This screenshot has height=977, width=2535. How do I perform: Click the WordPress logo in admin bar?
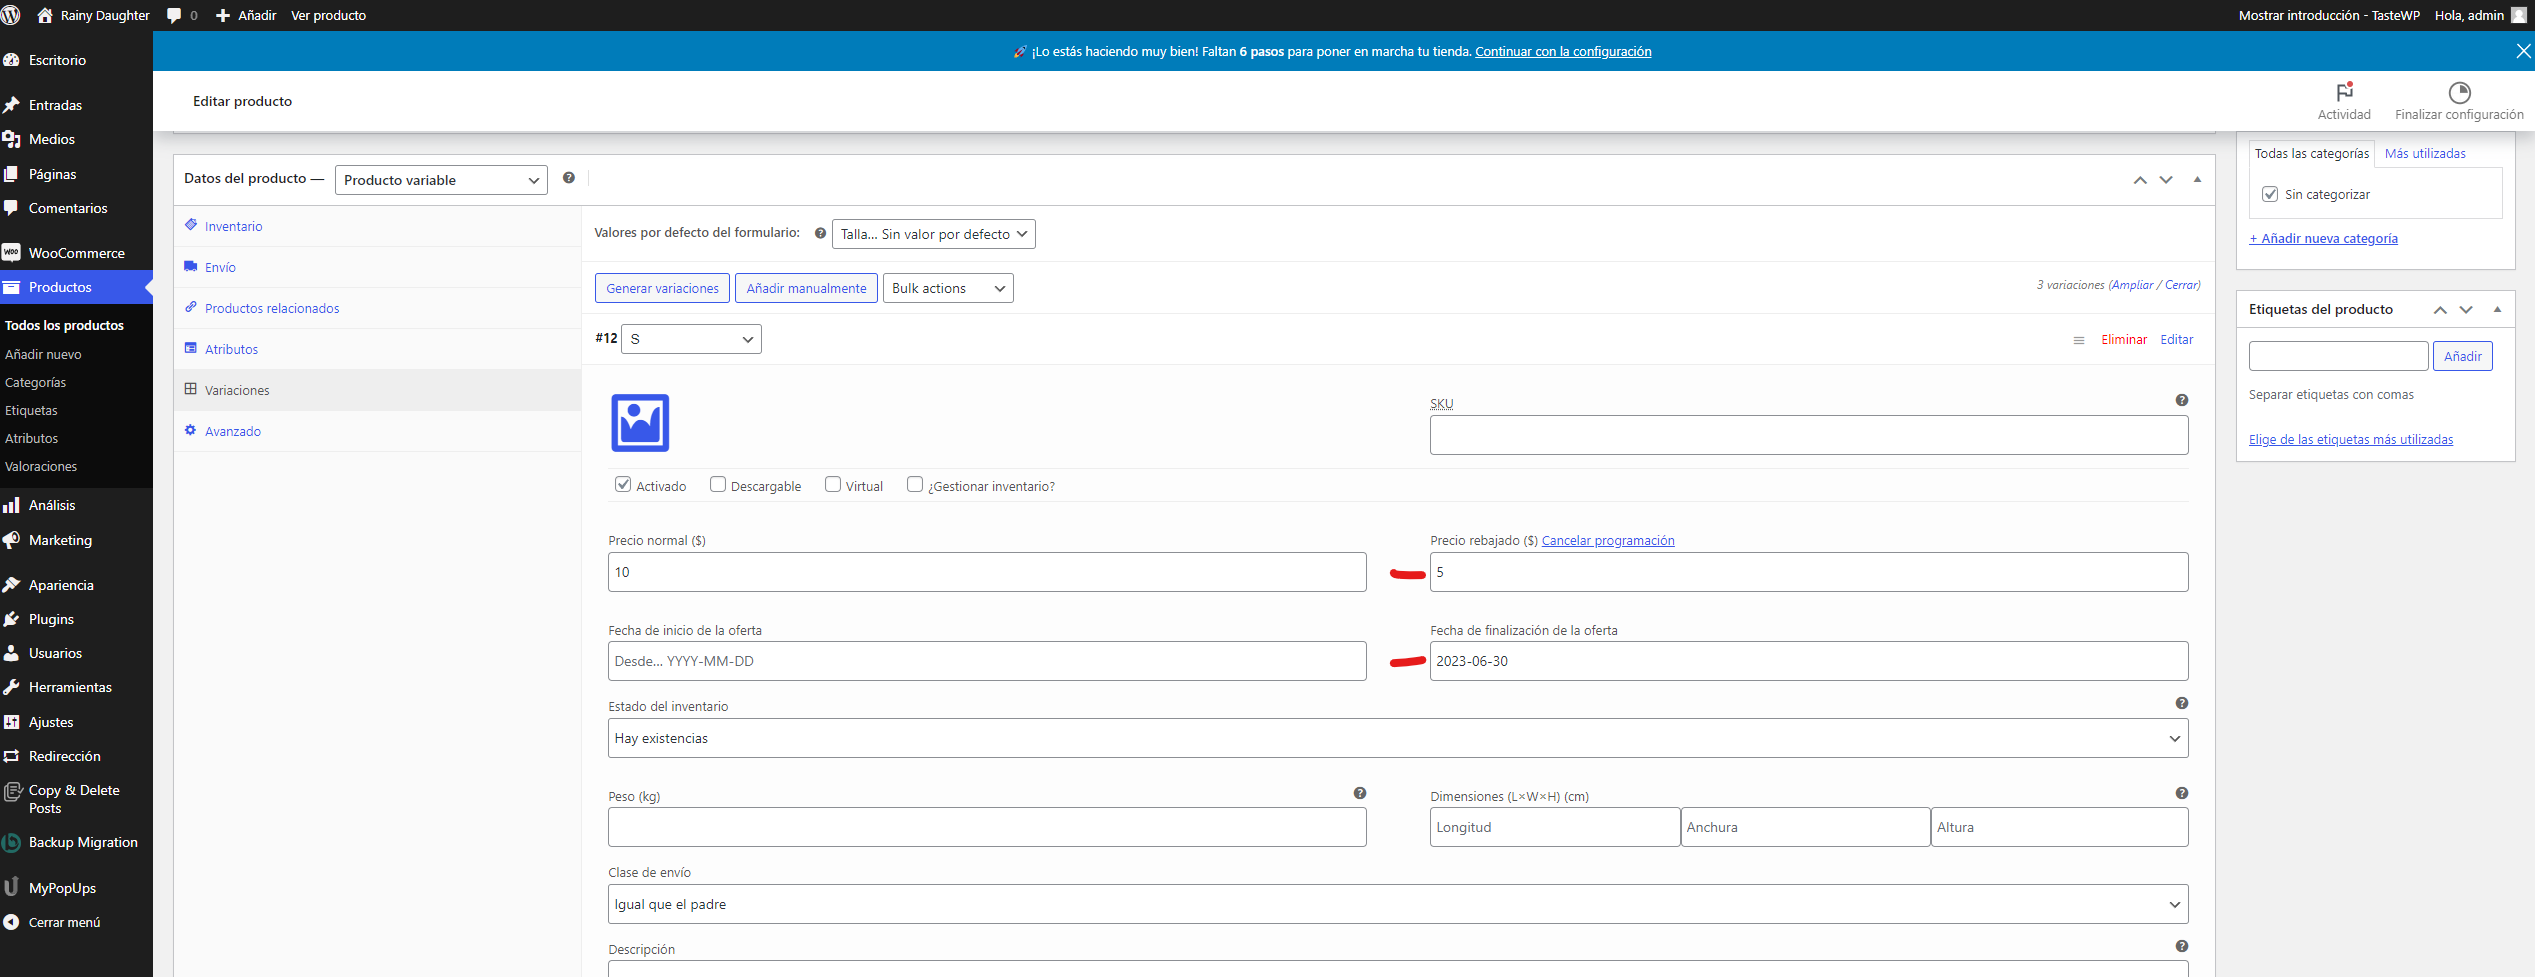click(x=12, y=15)
